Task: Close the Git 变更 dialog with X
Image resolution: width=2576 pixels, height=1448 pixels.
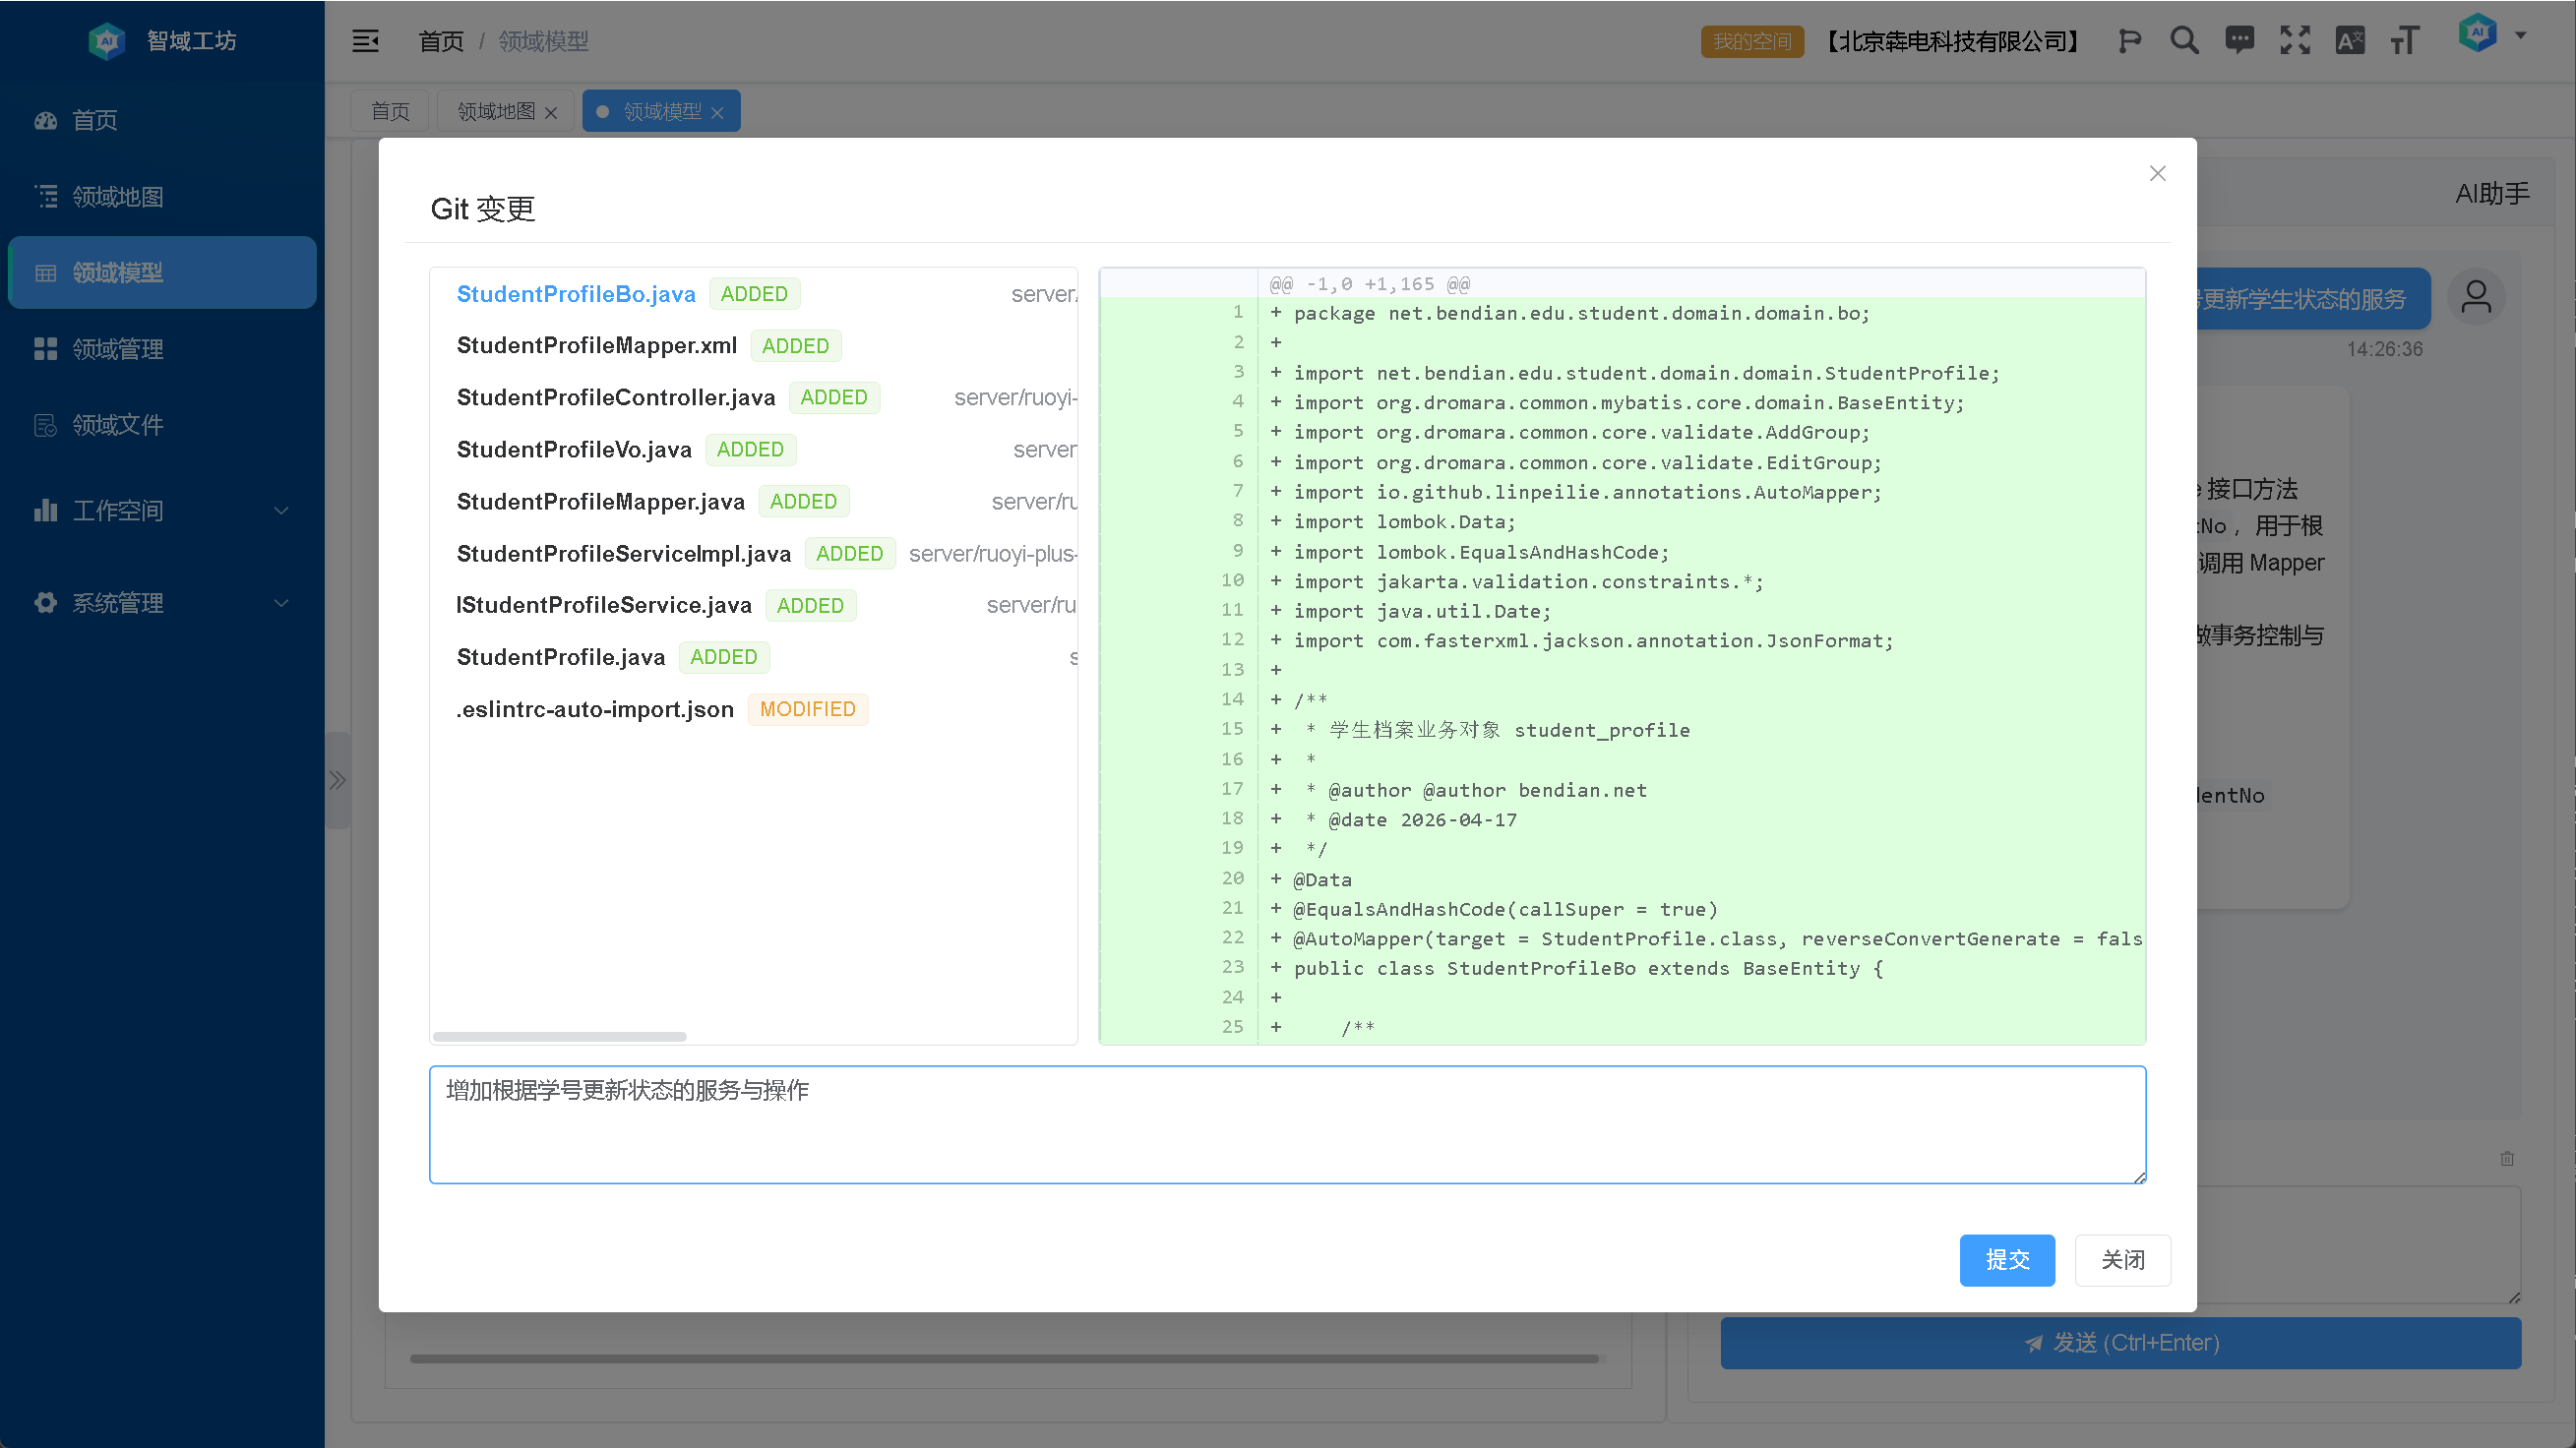Action: tap(2157, 174)
